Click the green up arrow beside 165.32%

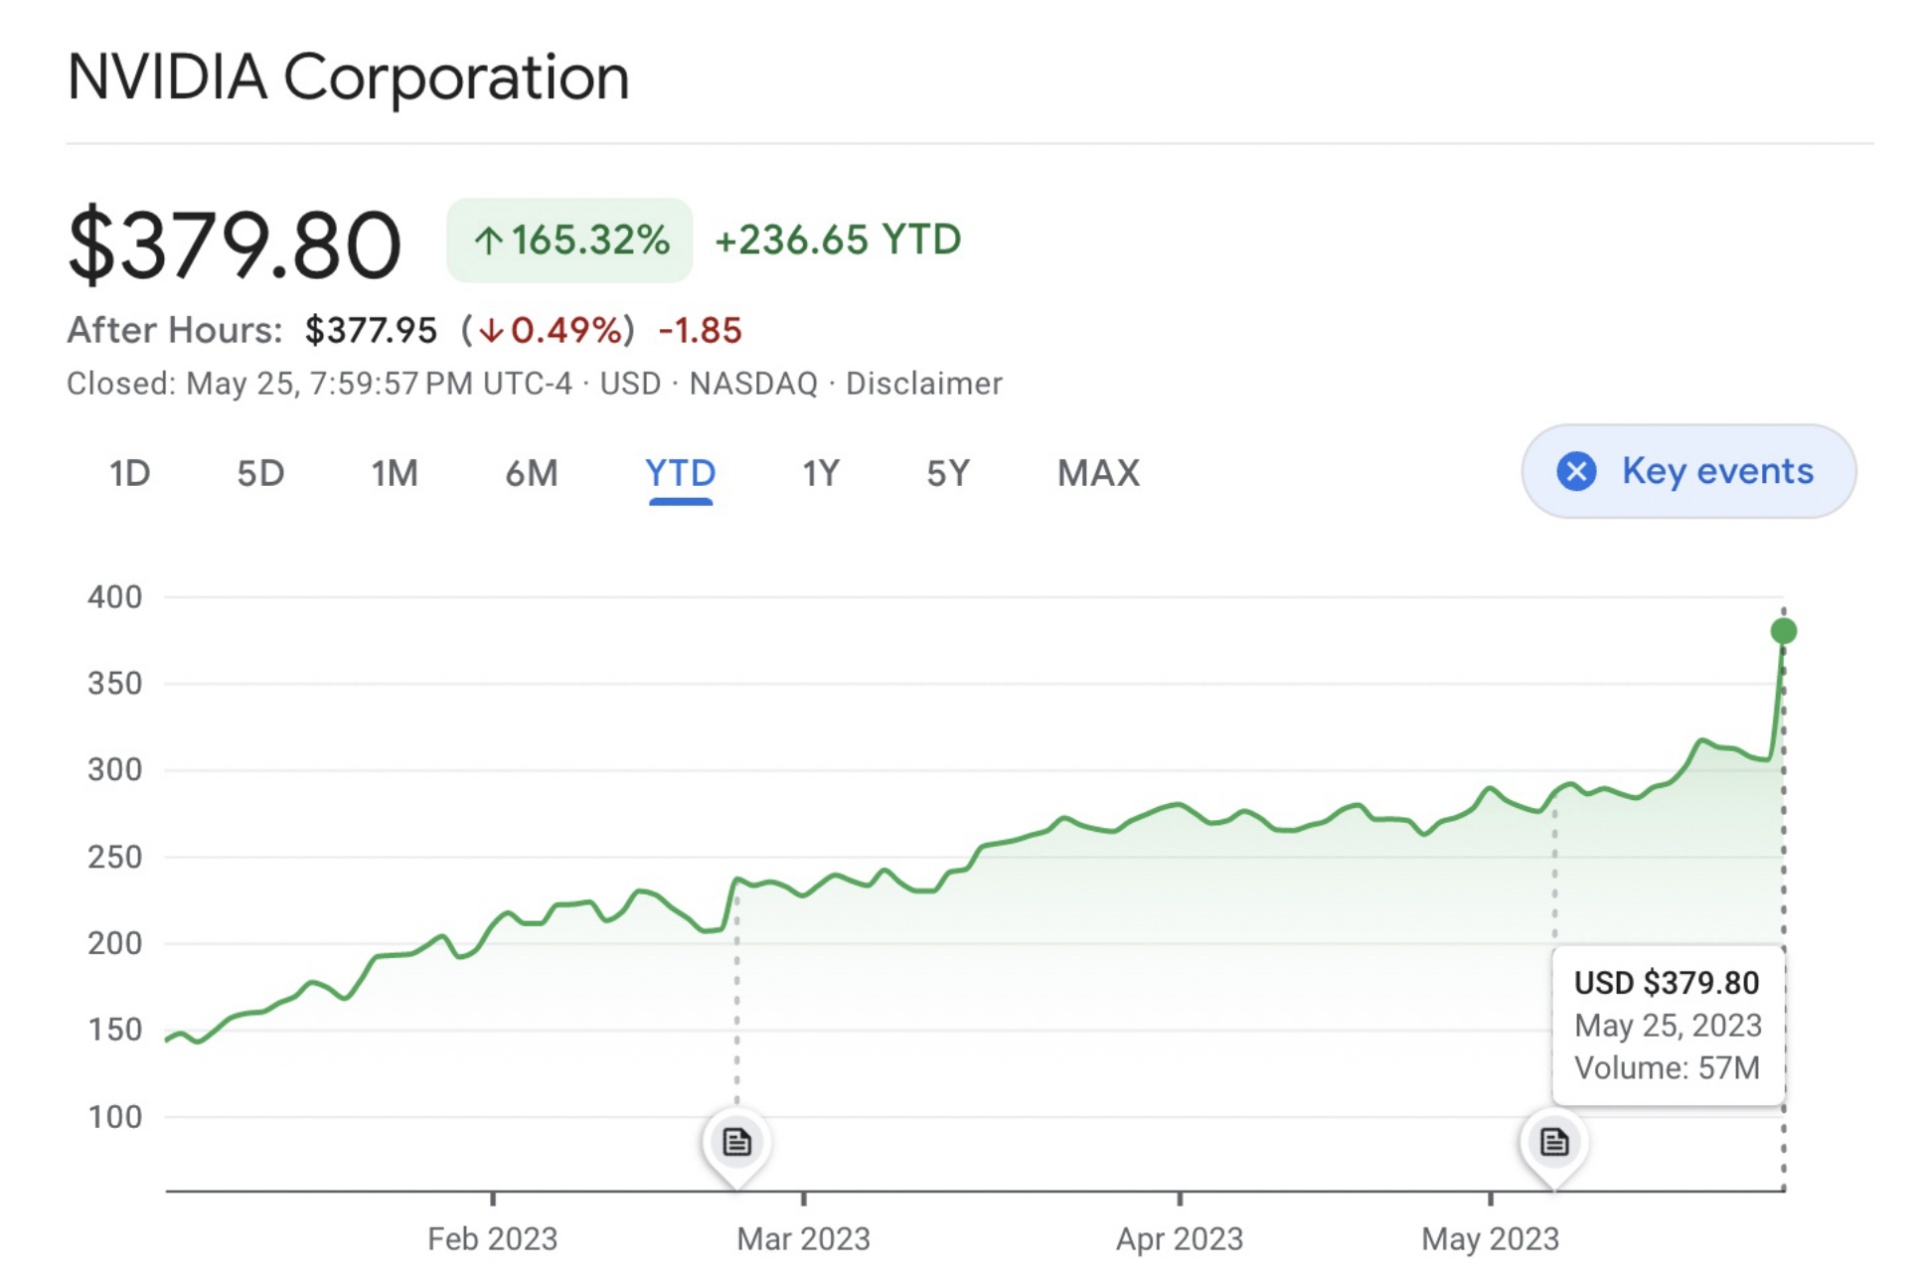pyautogui.click(x=489, y=240)
